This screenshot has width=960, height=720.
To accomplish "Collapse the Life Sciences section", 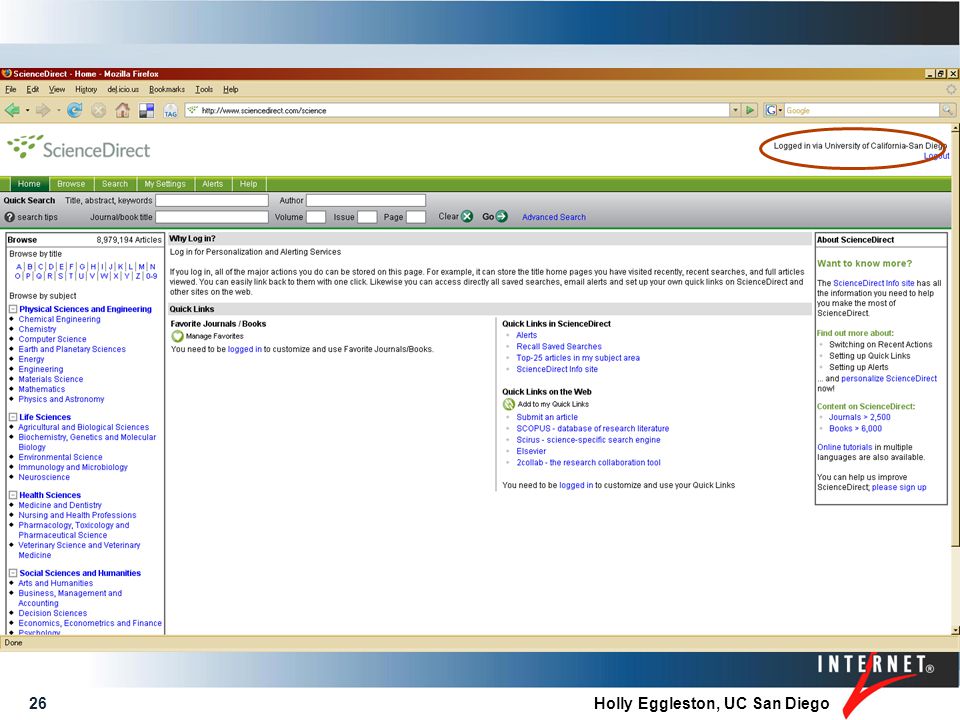I will [x=13, y=418].
